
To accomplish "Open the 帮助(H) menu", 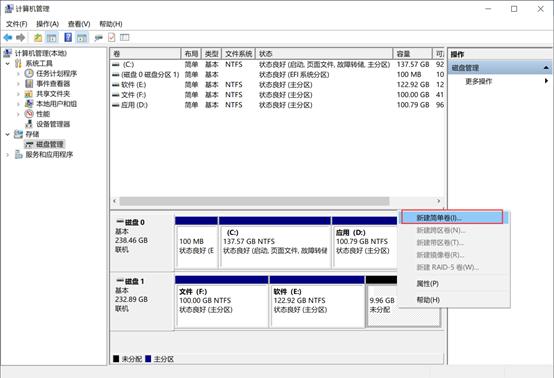I will click(111, 24).
